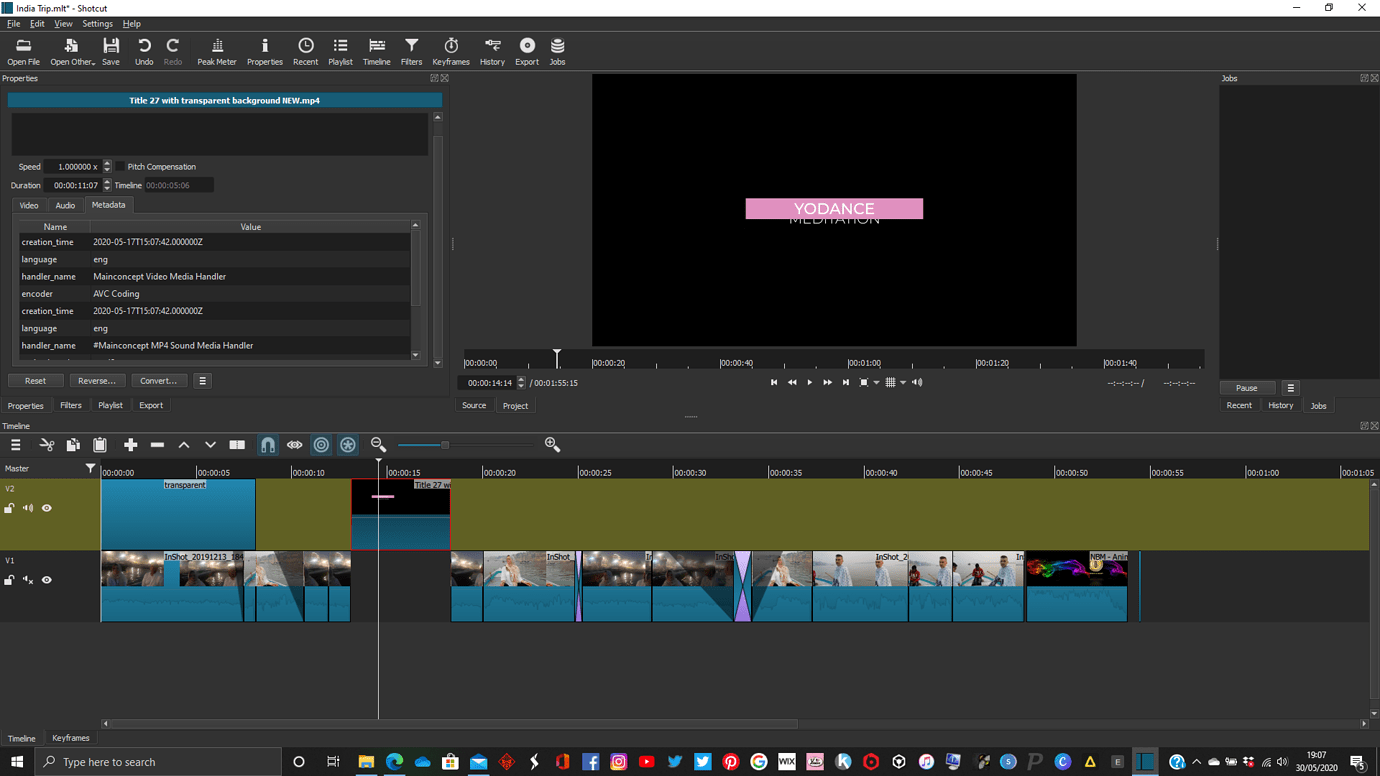The height and width of the screenshot is (776, 1380).
Task: Append clip to track with plus icon
Action: coord(130,445)
